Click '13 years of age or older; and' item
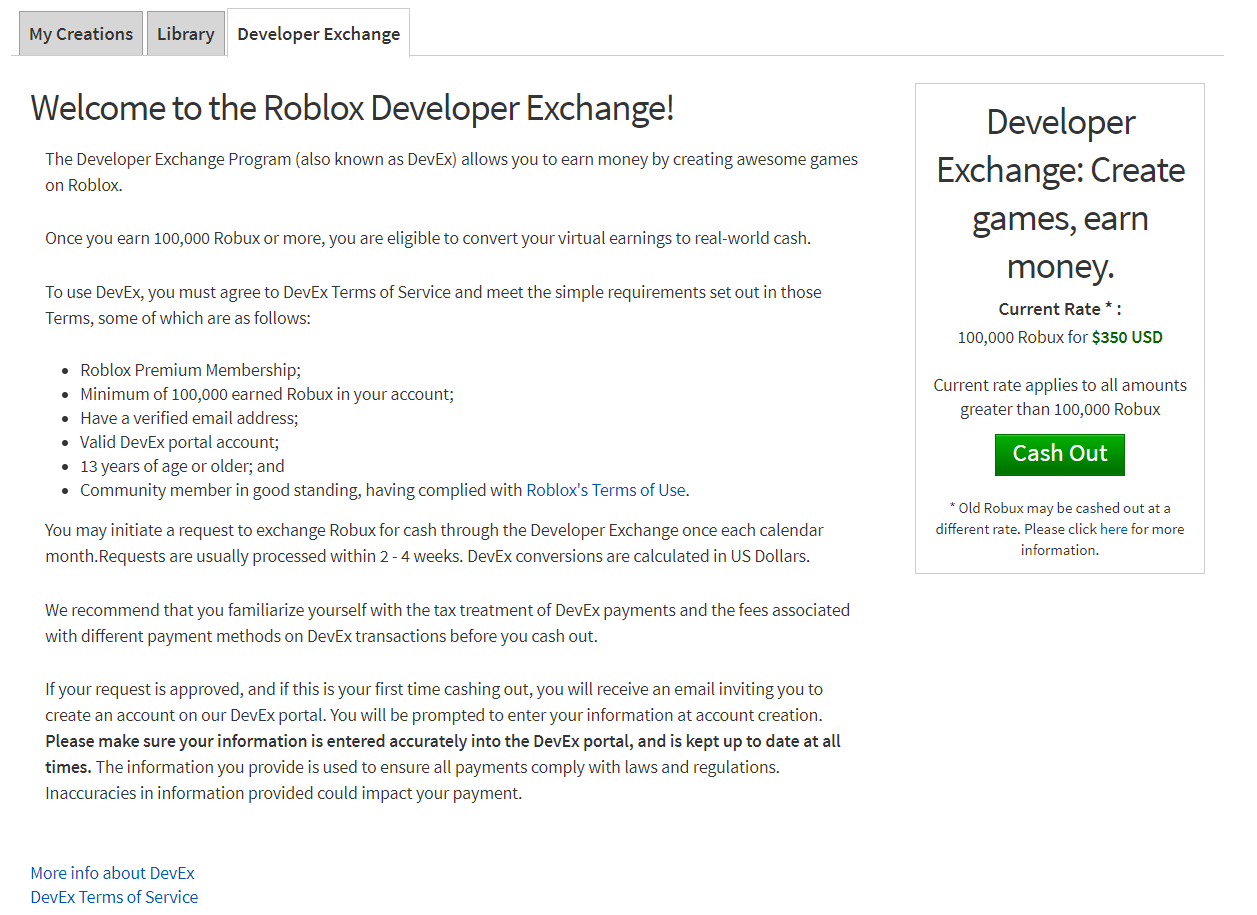Screen dimensions: 1257x915 click(182, 466)
